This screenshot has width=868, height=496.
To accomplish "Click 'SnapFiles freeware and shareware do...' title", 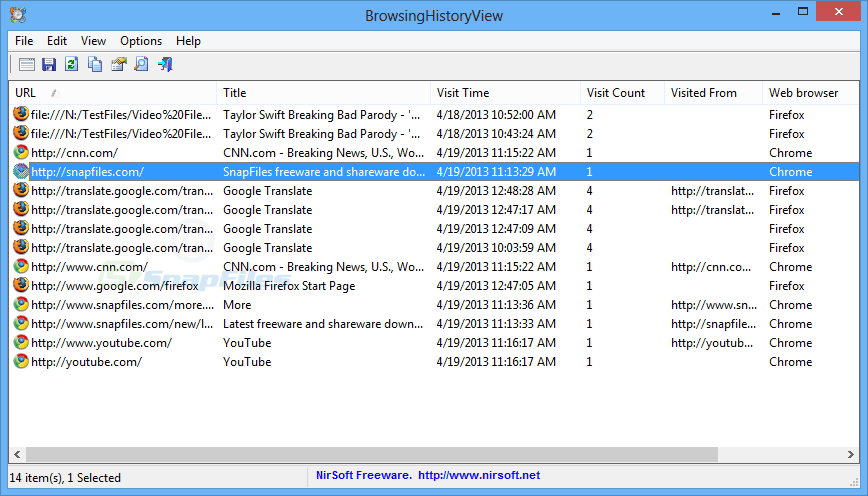I will [x=324, y=172].
